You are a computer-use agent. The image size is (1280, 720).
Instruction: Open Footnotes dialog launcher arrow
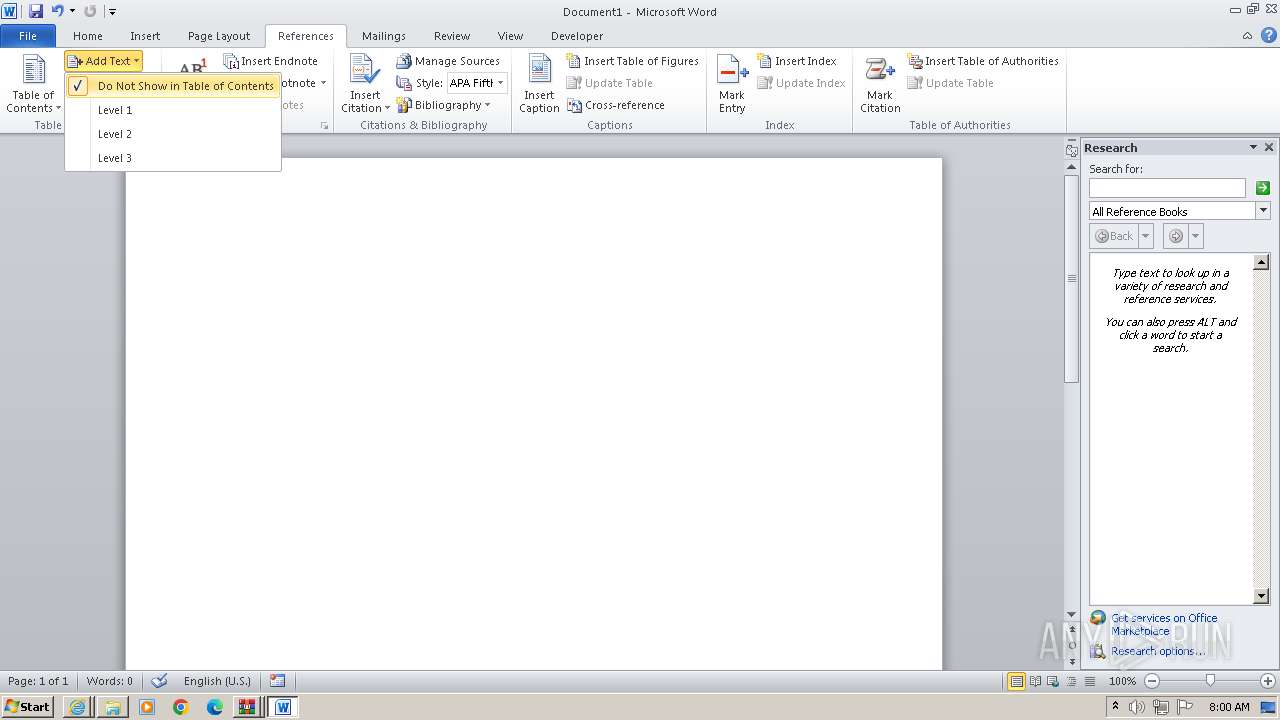(324, 126)
